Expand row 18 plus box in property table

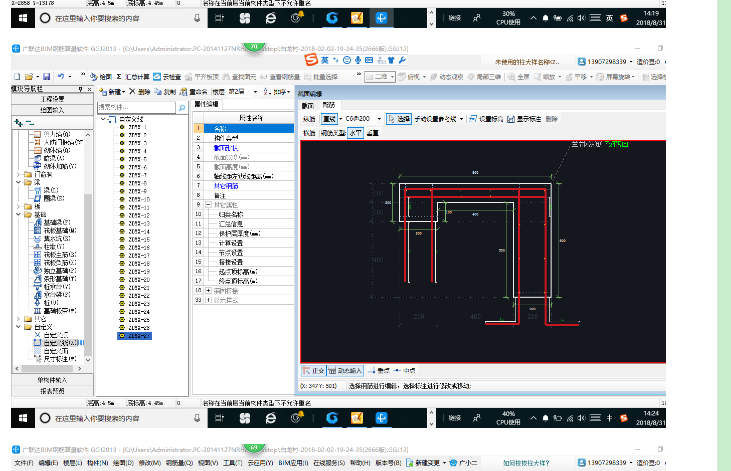coord(208,290)
